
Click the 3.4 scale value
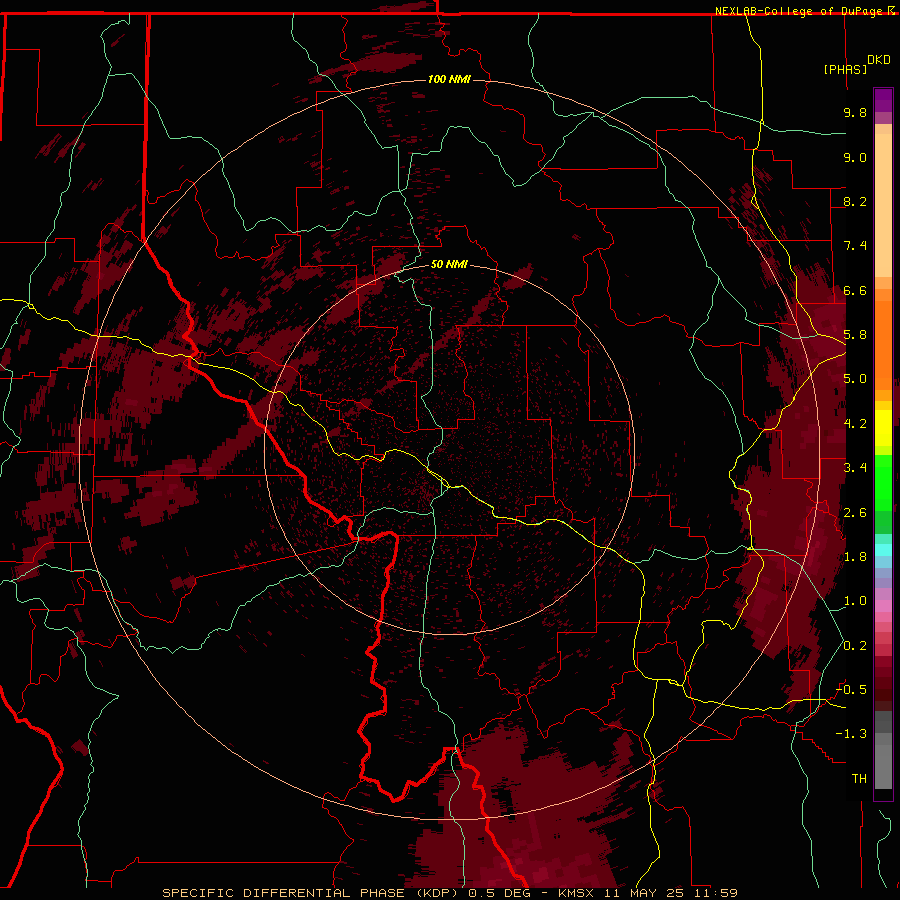(x=855, y=468)
